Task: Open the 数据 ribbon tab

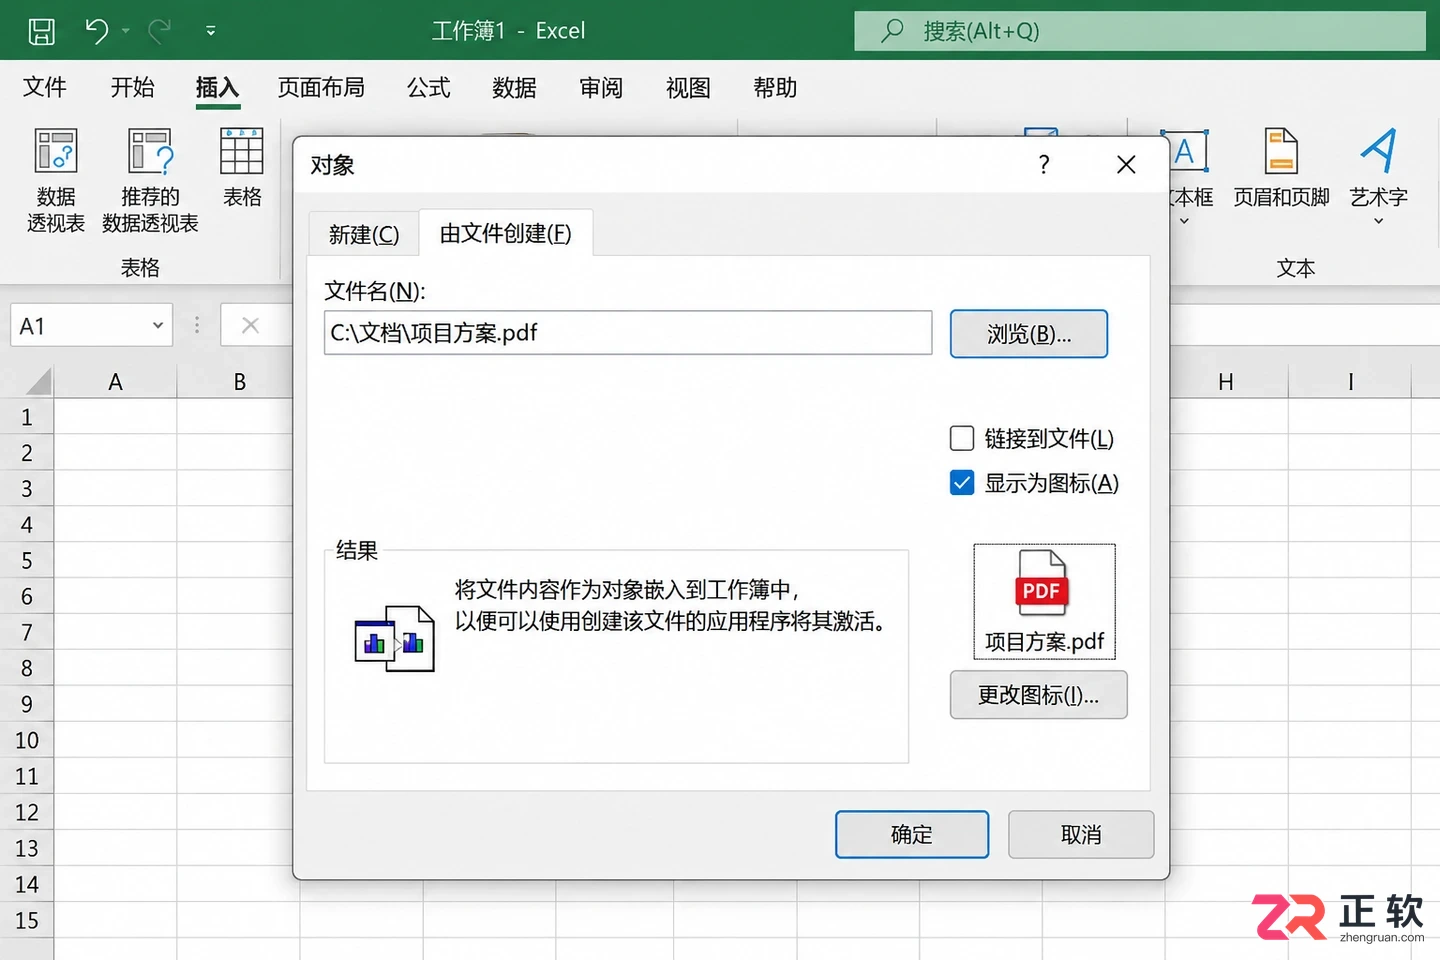Action: click(x=515, y=88)
